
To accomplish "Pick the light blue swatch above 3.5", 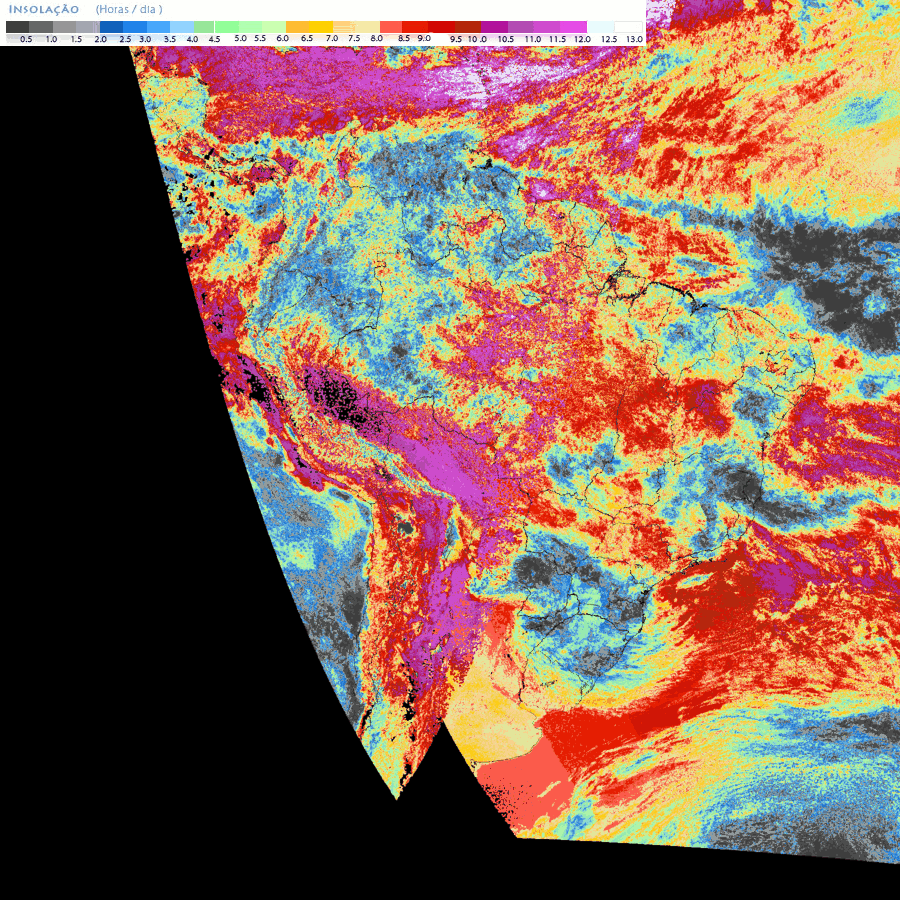I will tap(181, 27).
